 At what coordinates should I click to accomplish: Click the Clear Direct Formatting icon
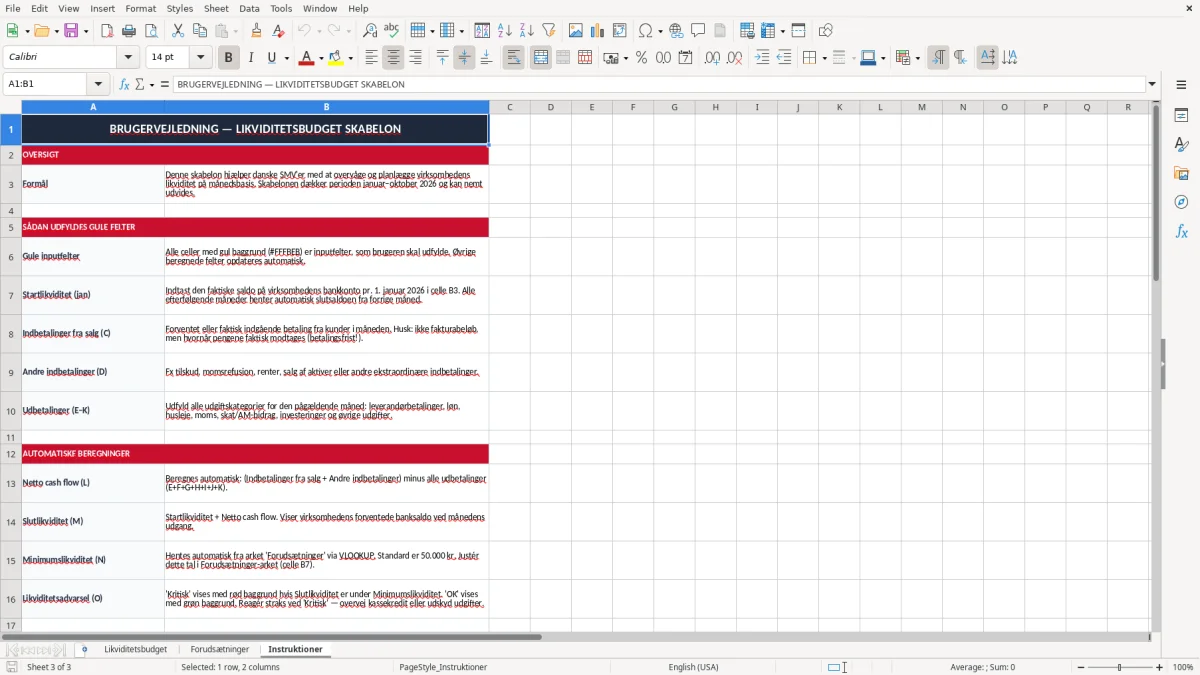click(x=279, y=31)
